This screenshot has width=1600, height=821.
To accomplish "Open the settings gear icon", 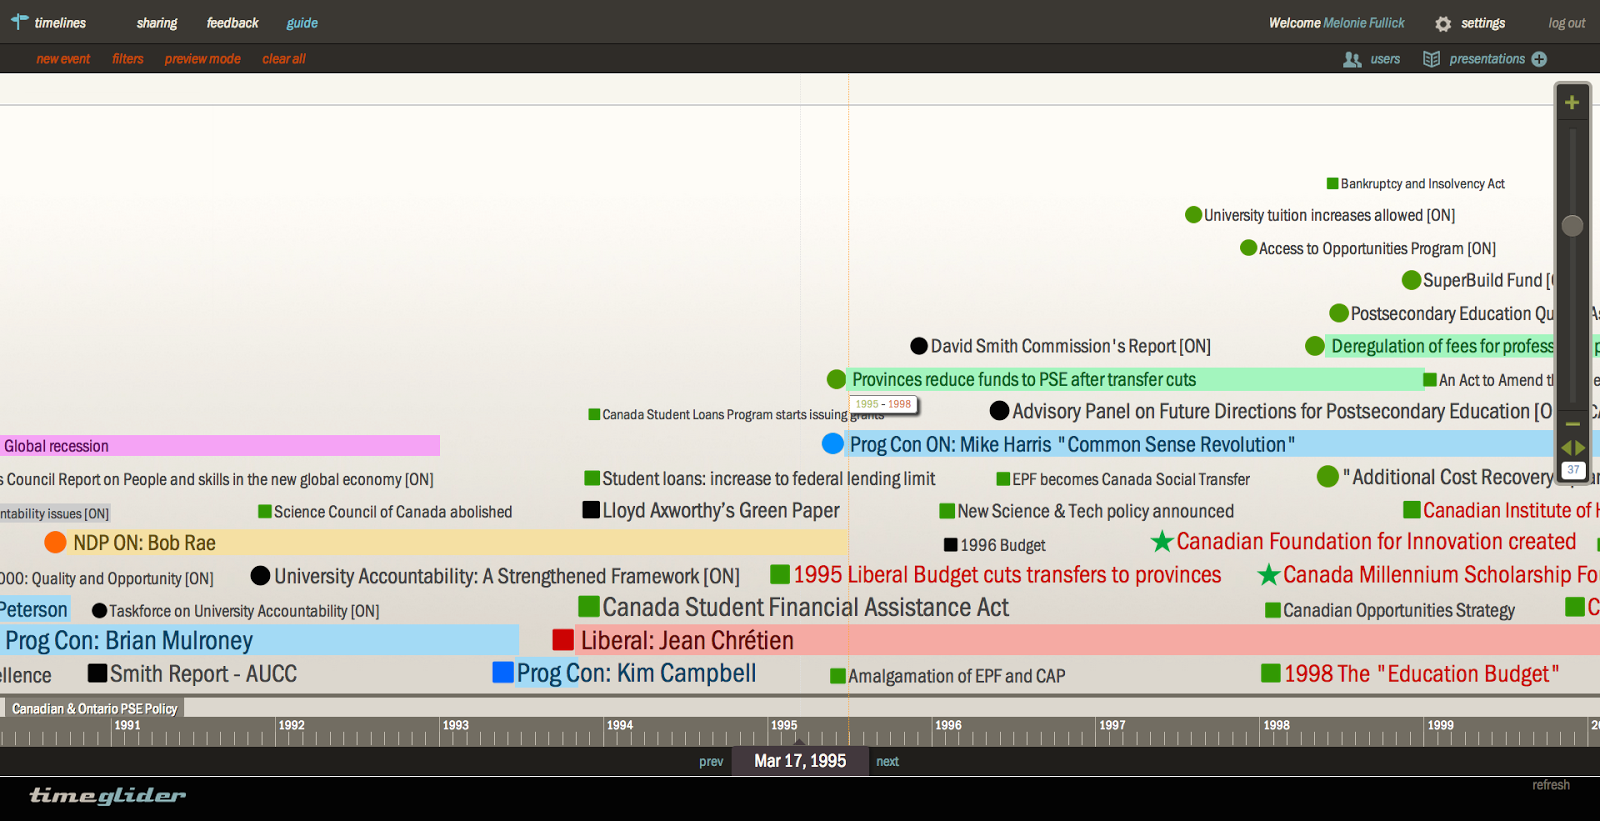I will [x=1443, y=23].
